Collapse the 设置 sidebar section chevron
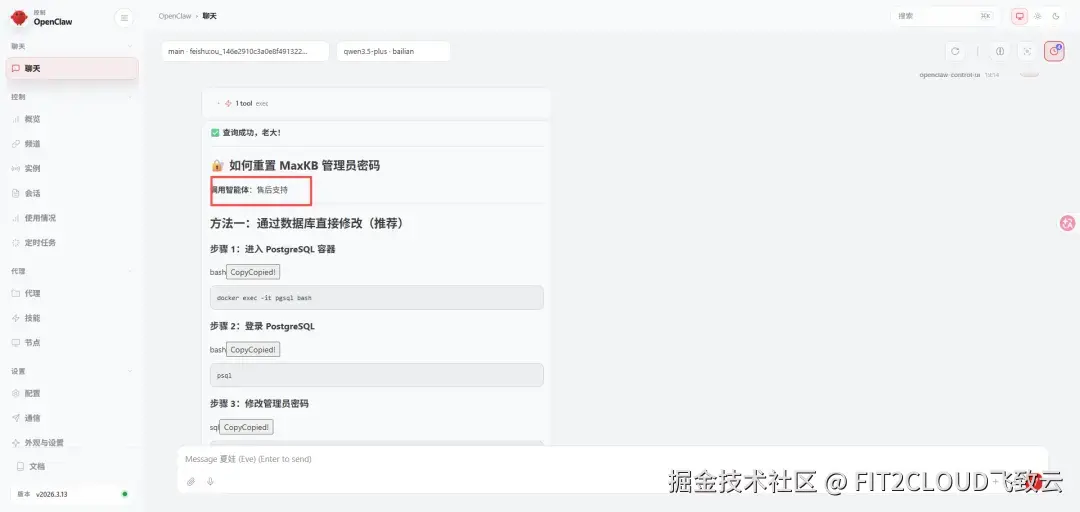This screenshot has height=512, width=1080. (130, 371)
